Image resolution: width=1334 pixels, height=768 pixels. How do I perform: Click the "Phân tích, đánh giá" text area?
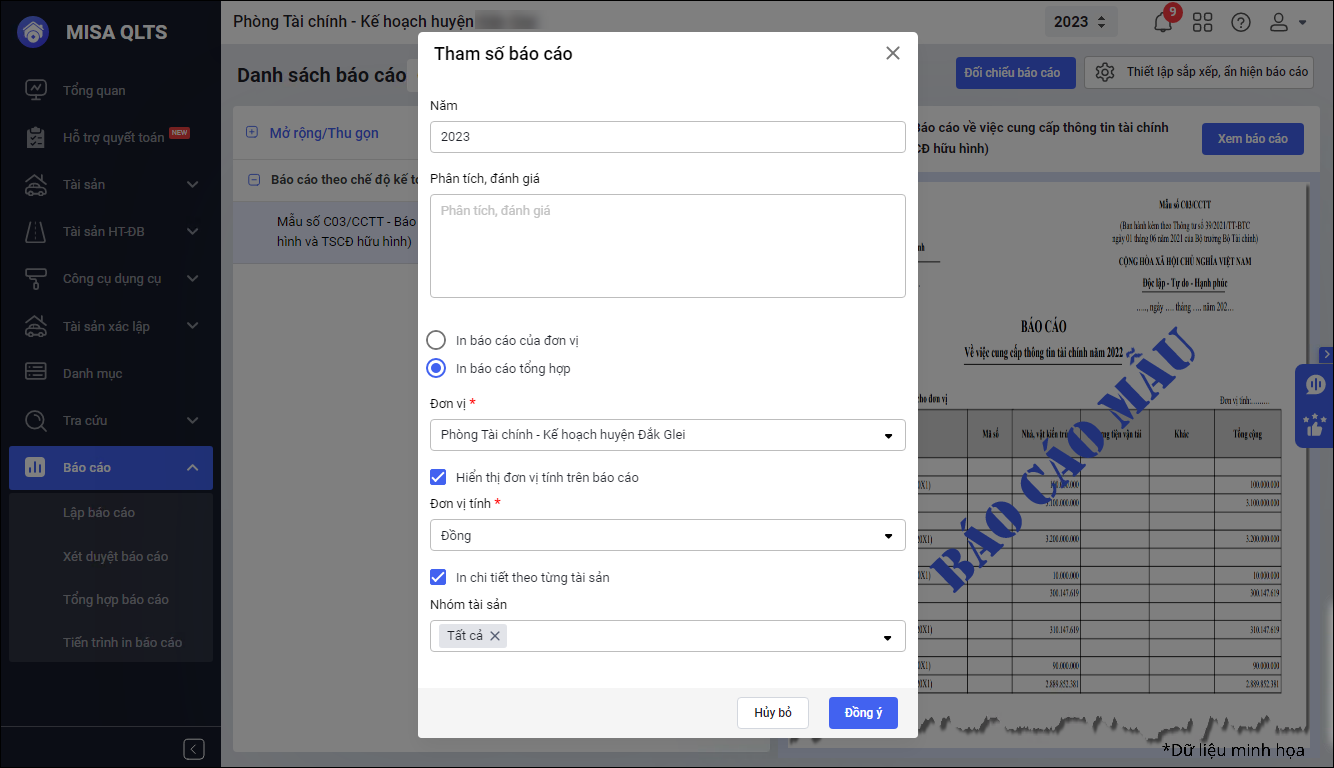667,246
